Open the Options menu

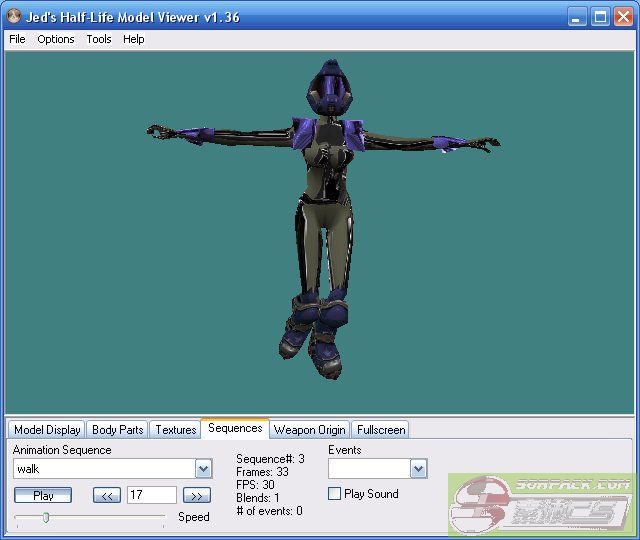click(56, 39)
